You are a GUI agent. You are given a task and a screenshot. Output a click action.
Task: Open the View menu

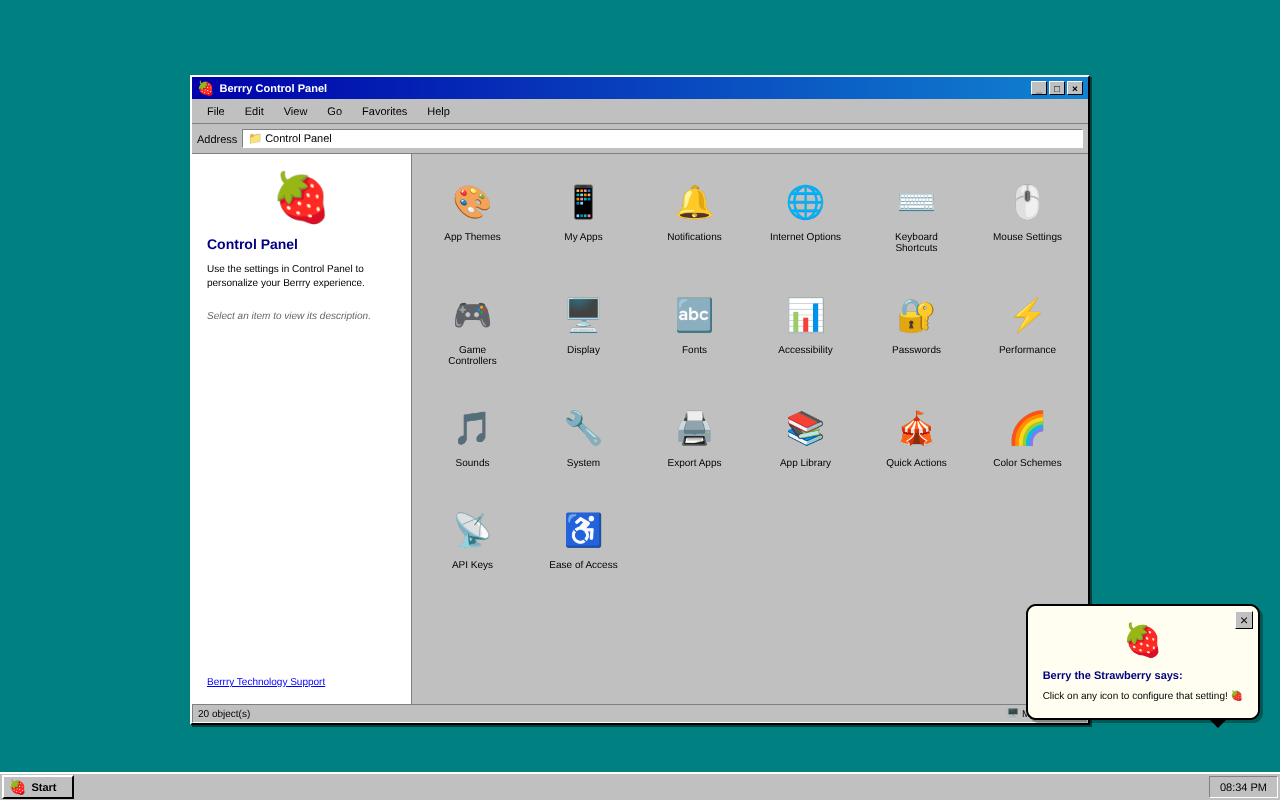[295, 111]
